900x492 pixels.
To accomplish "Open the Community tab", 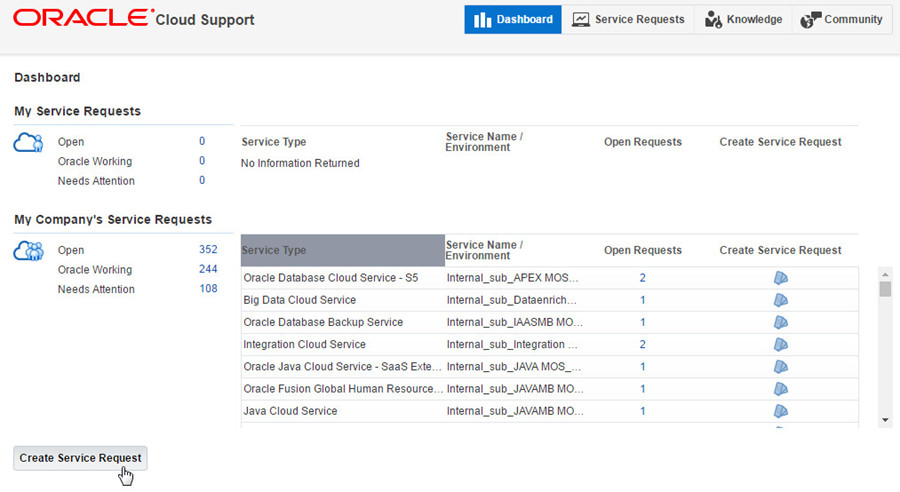I will coord(841,20).
